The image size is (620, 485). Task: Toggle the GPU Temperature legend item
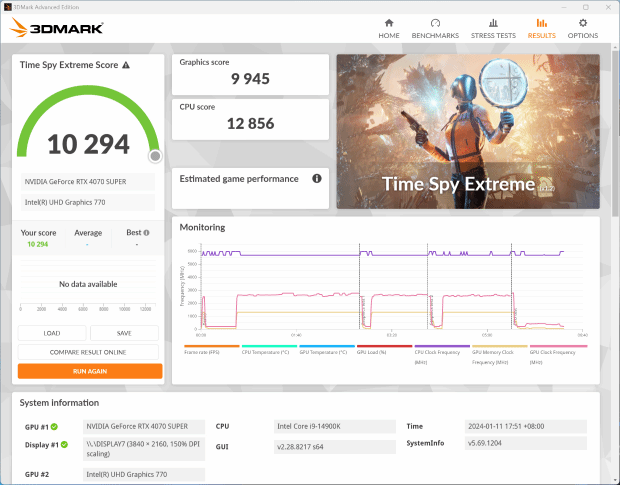(327, 350)
